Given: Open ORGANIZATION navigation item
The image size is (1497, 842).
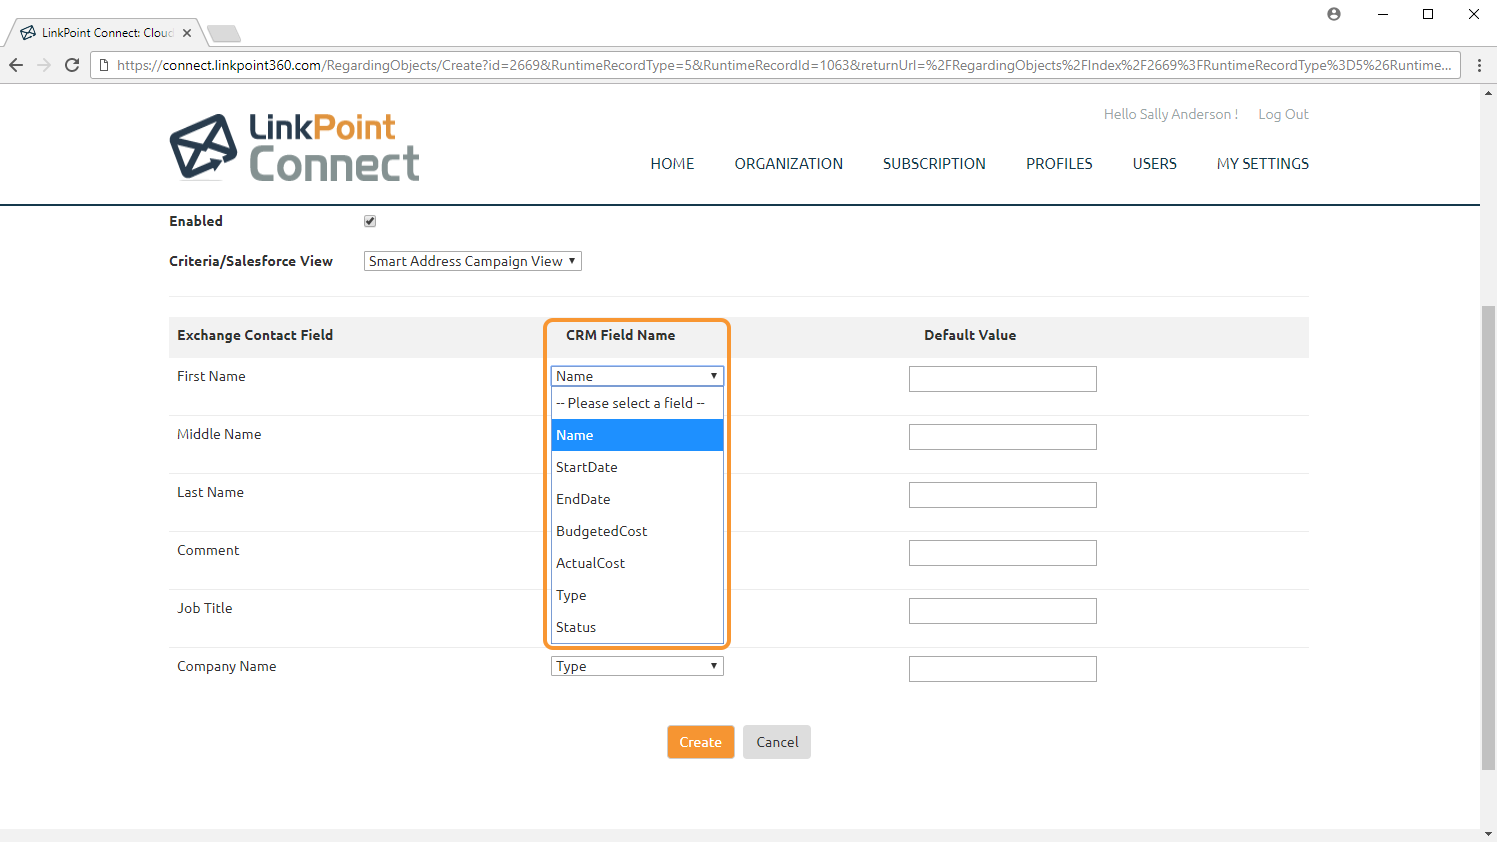Looking at the screenshot, I should coord(789,164).
